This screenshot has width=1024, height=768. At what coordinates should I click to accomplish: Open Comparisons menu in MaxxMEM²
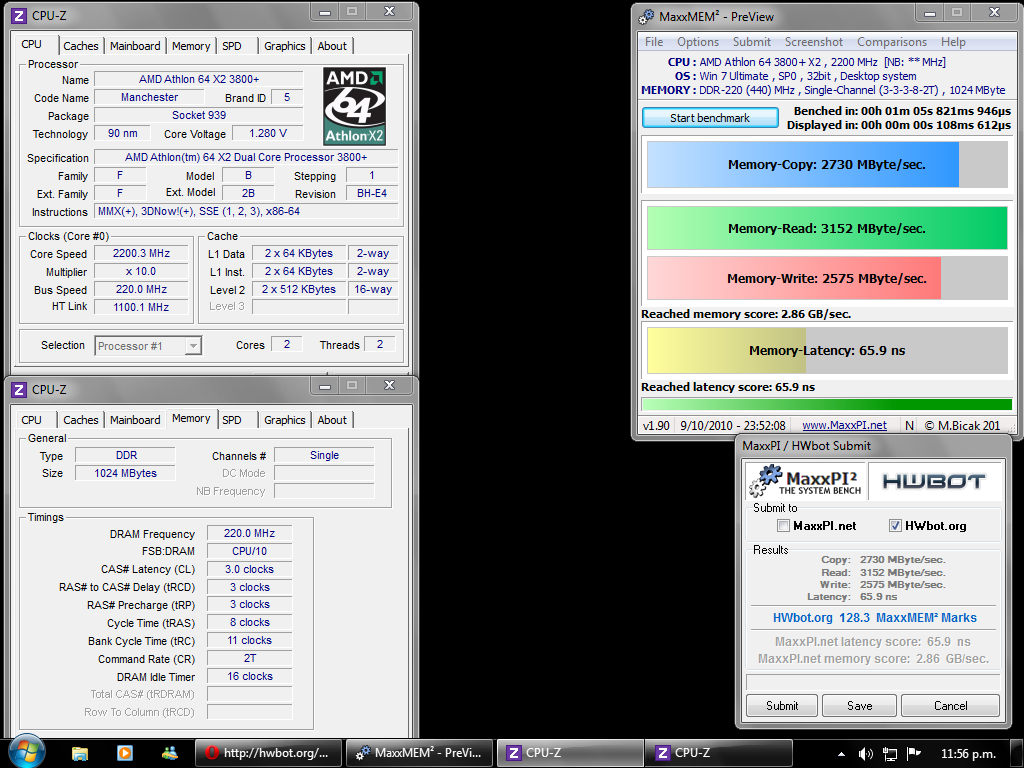click(x=891, y=42)
